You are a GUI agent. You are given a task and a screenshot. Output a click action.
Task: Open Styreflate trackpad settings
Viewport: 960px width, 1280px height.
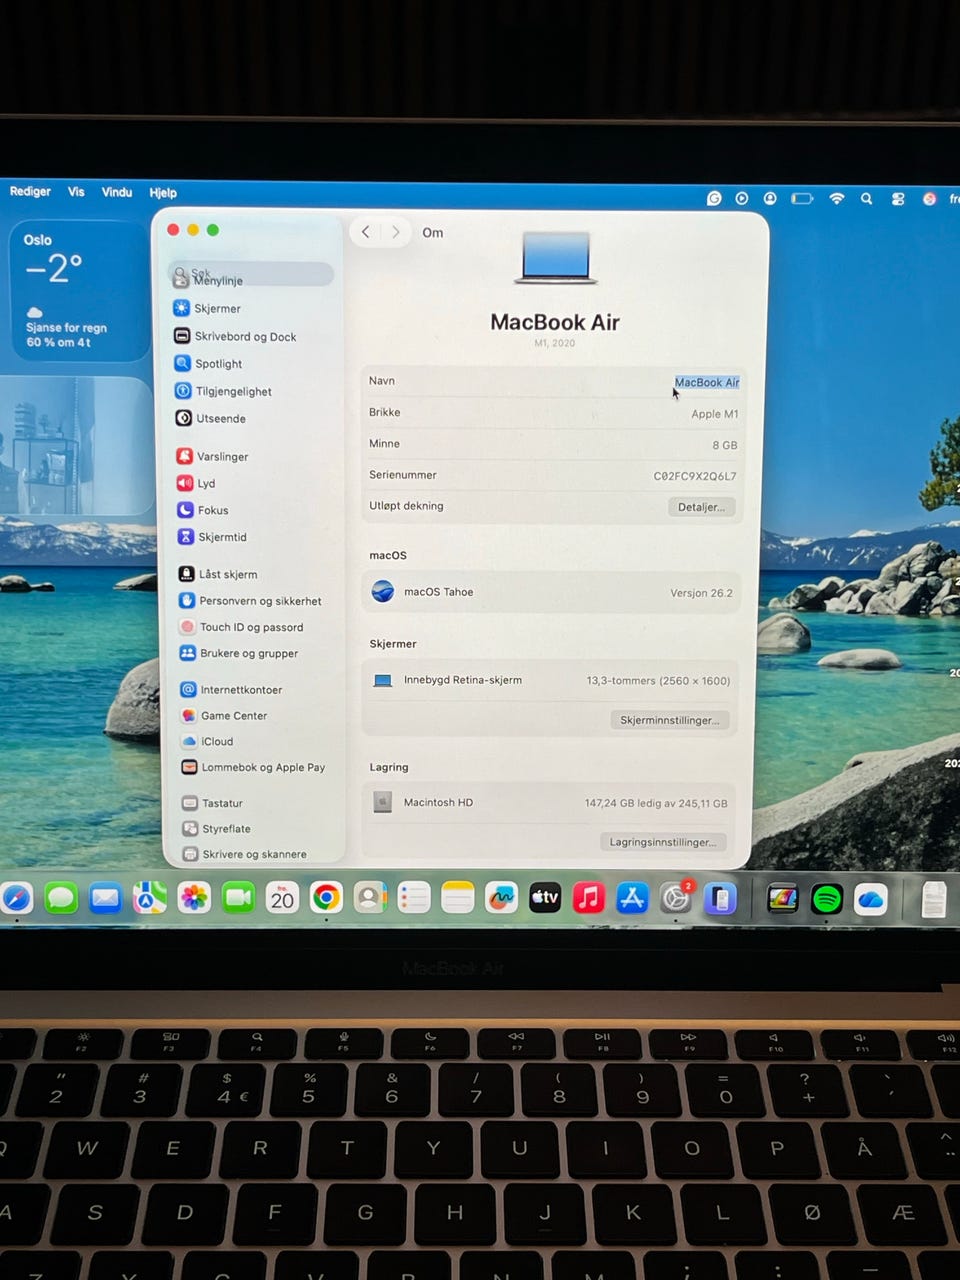click(217, 829)
